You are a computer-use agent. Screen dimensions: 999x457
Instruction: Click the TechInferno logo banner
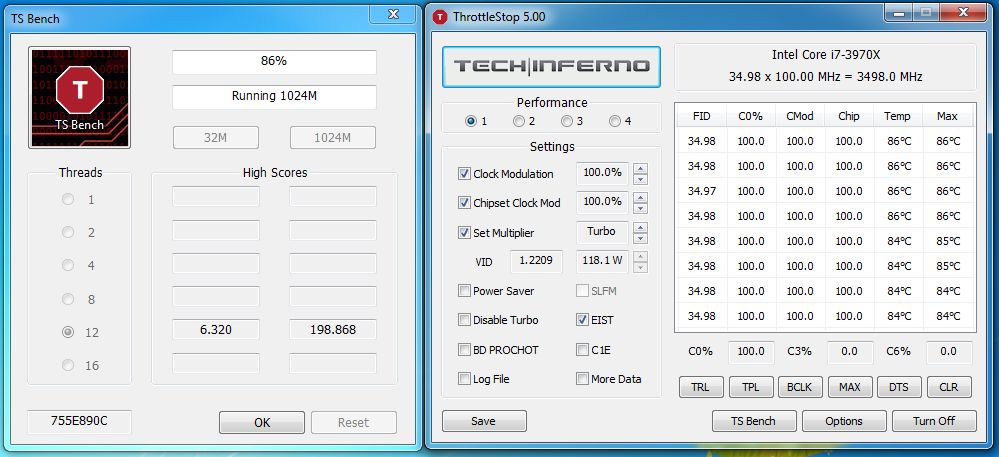click(x=551, y=66)
